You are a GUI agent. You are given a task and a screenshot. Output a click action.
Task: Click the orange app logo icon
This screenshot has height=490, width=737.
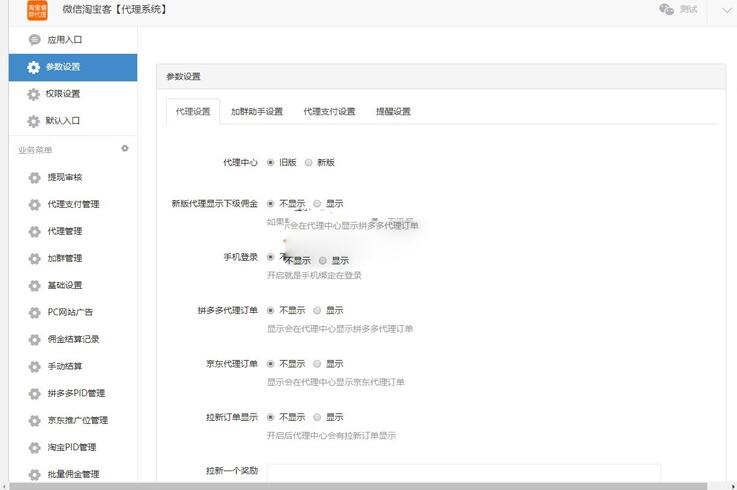click(x=37, y=10)
